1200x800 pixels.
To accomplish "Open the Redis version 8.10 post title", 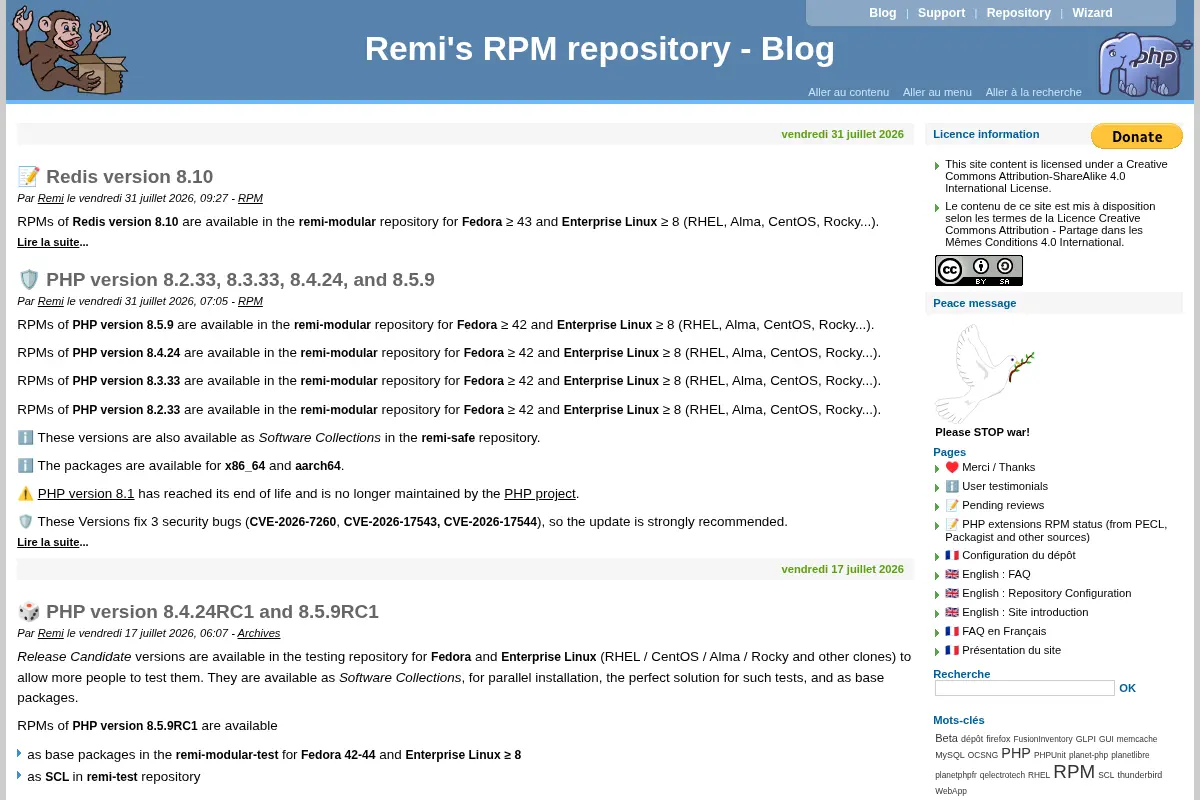I will [x=129, y=177].
